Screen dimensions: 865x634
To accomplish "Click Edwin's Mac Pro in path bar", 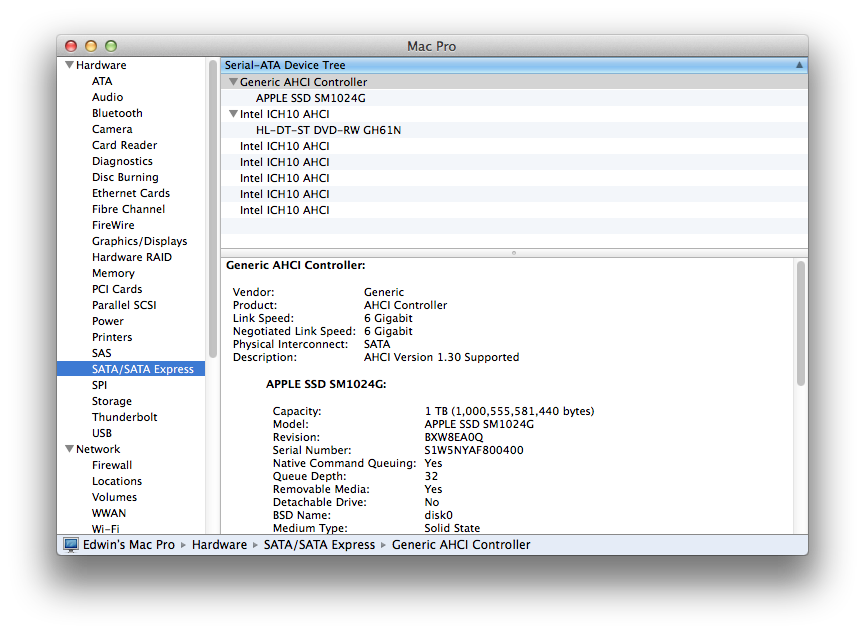I will (129, 545).
